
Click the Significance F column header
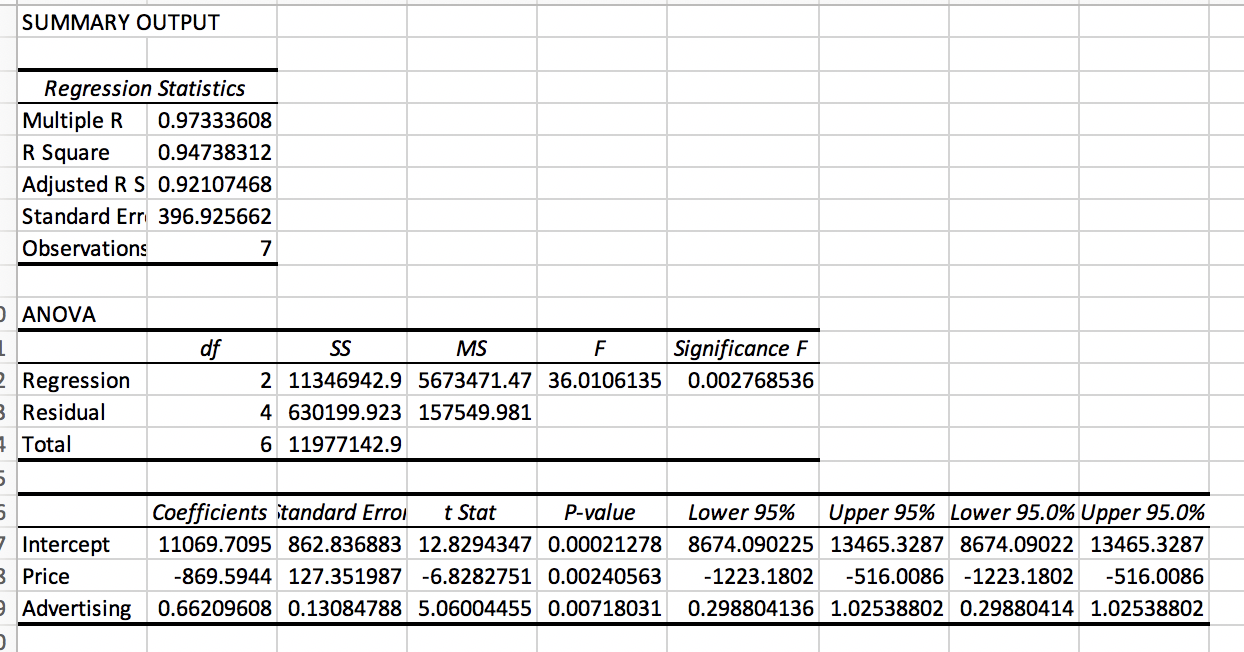(x=743, y=348)
